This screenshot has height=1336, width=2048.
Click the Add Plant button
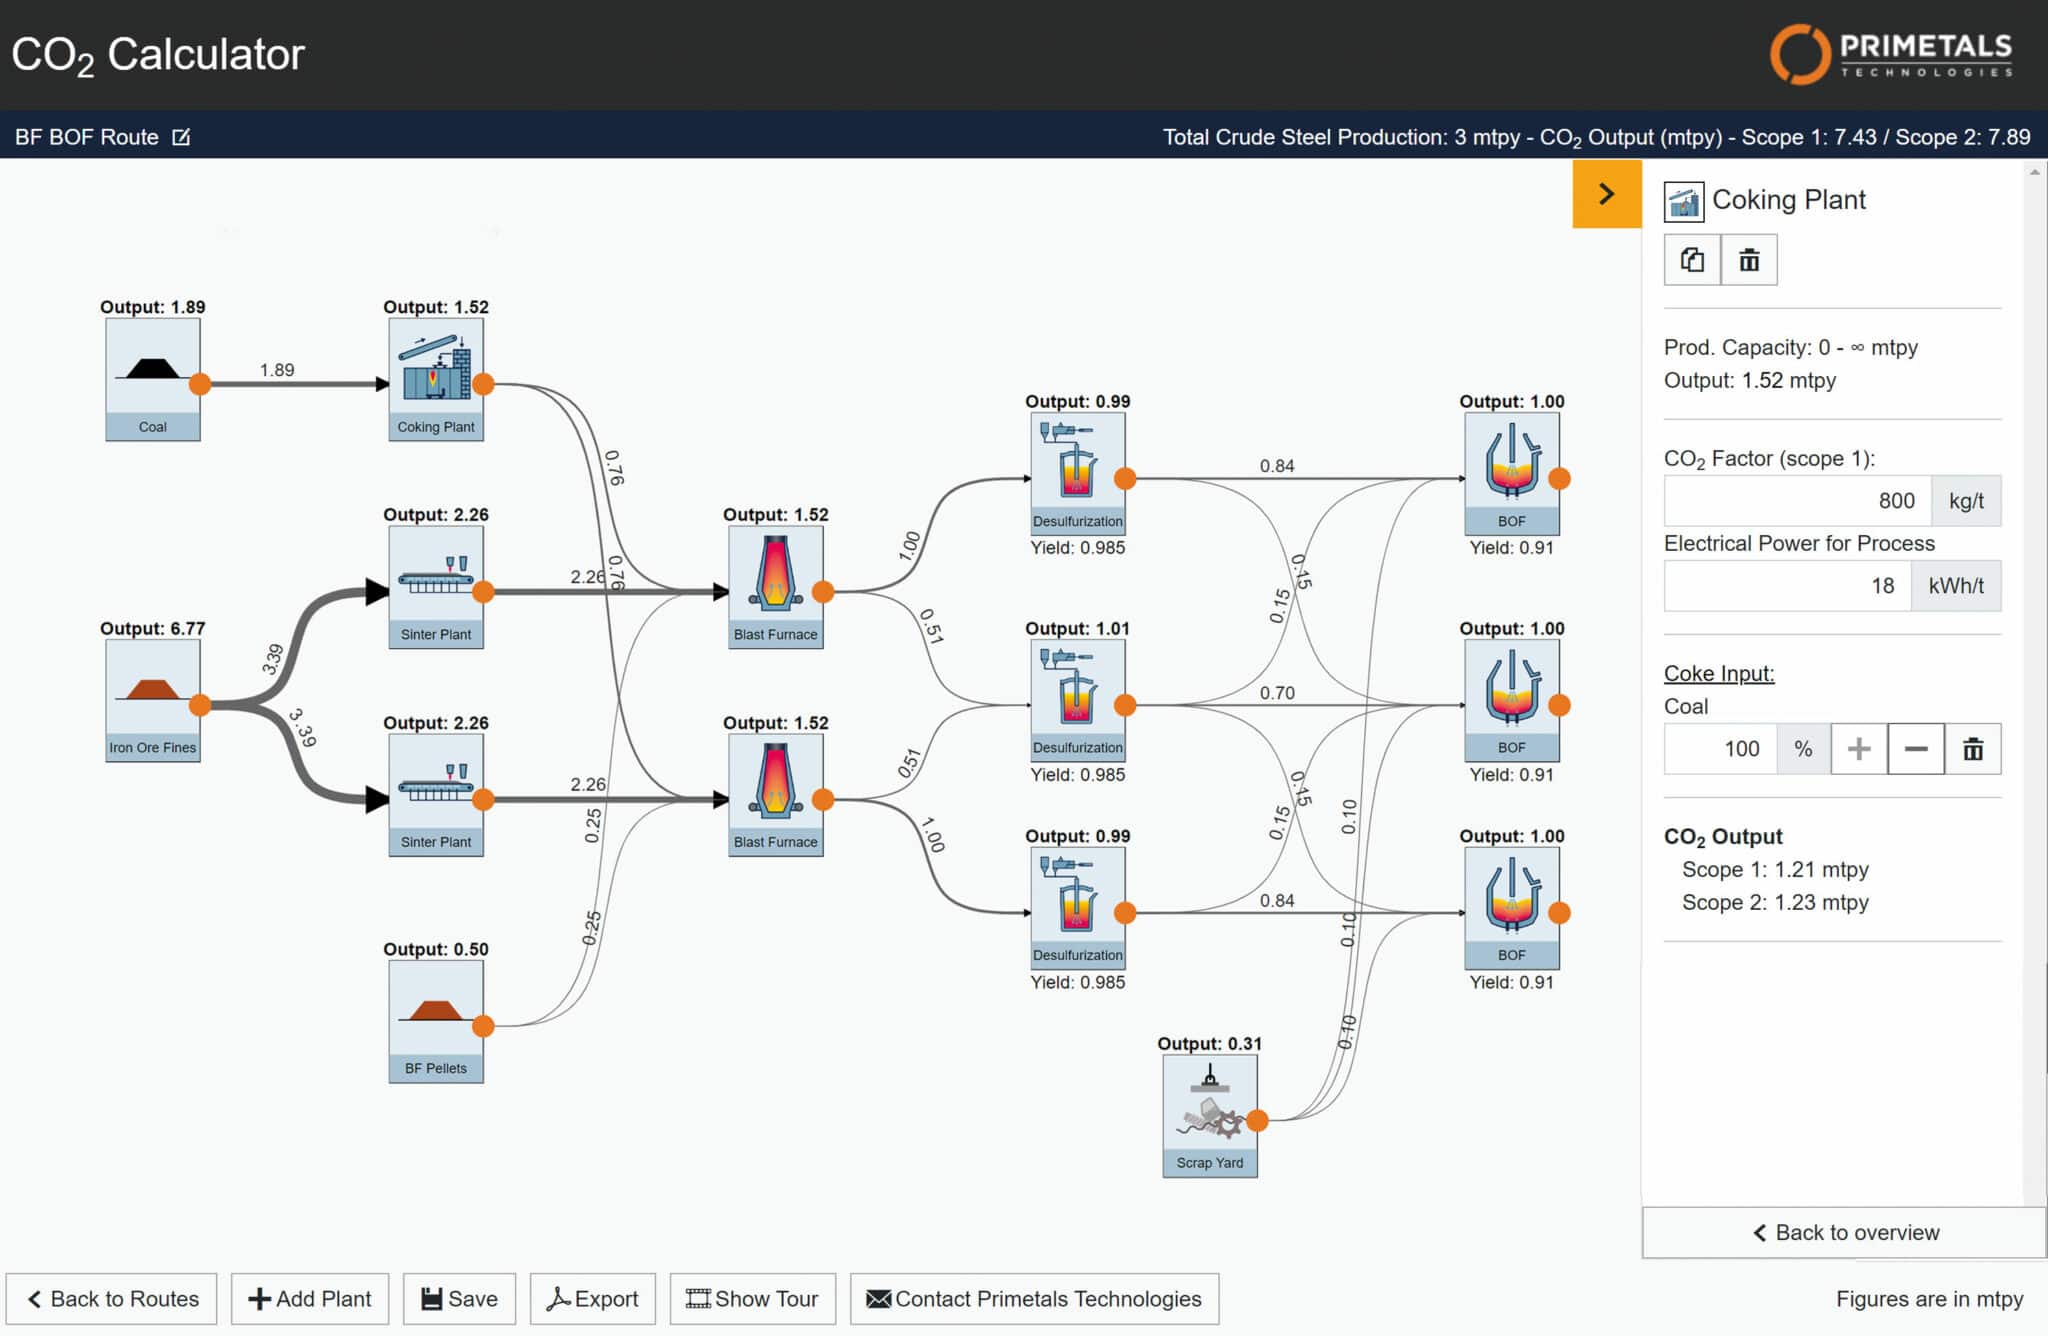coord(310,1299)
